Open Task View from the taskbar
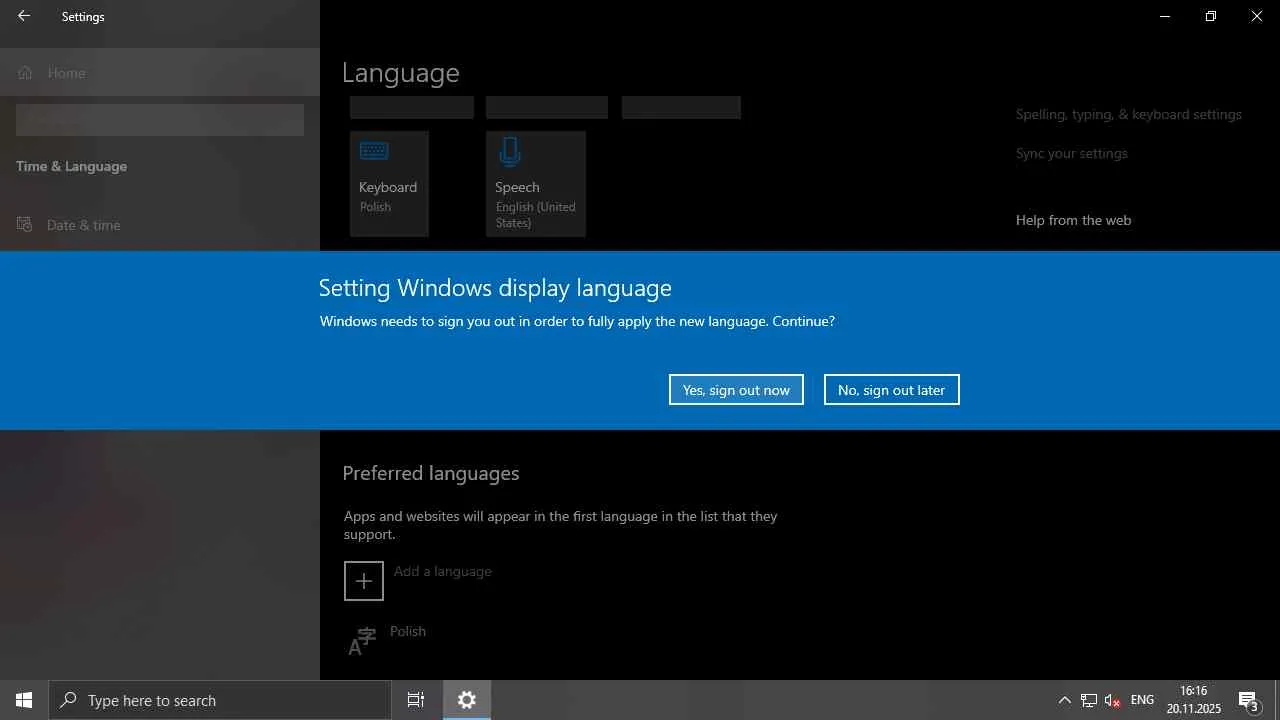This screenshot has width=1280, height=720. coord(416,700)
